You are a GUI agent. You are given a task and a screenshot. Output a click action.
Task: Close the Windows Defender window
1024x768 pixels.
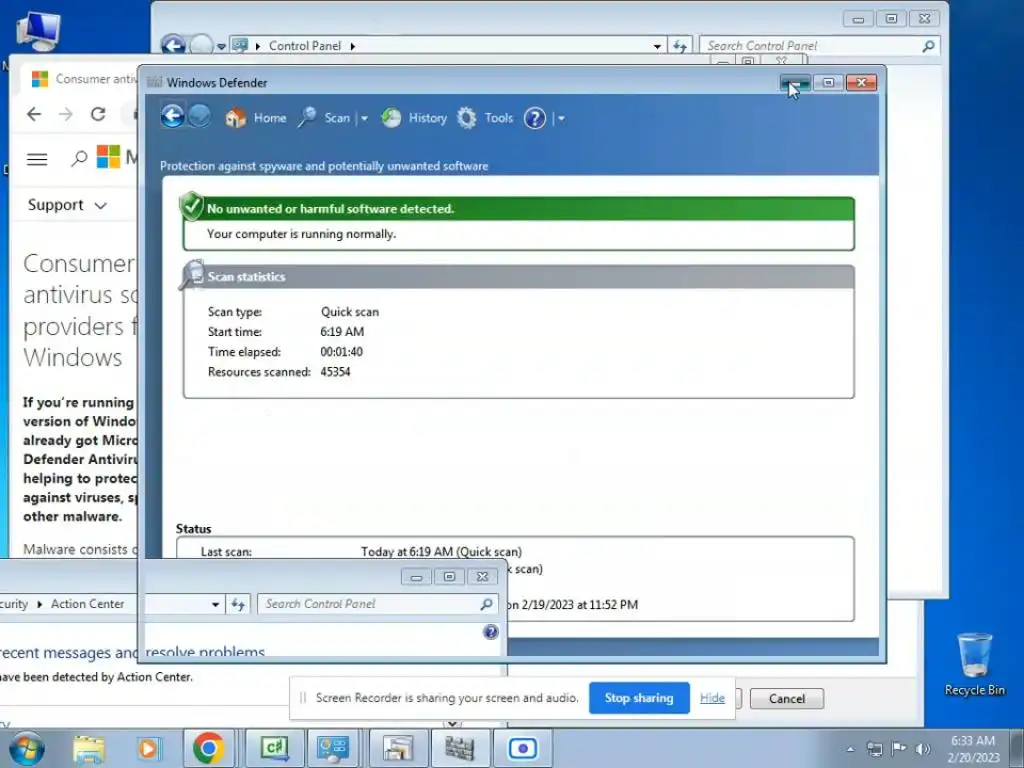click(x=861, y=83)
